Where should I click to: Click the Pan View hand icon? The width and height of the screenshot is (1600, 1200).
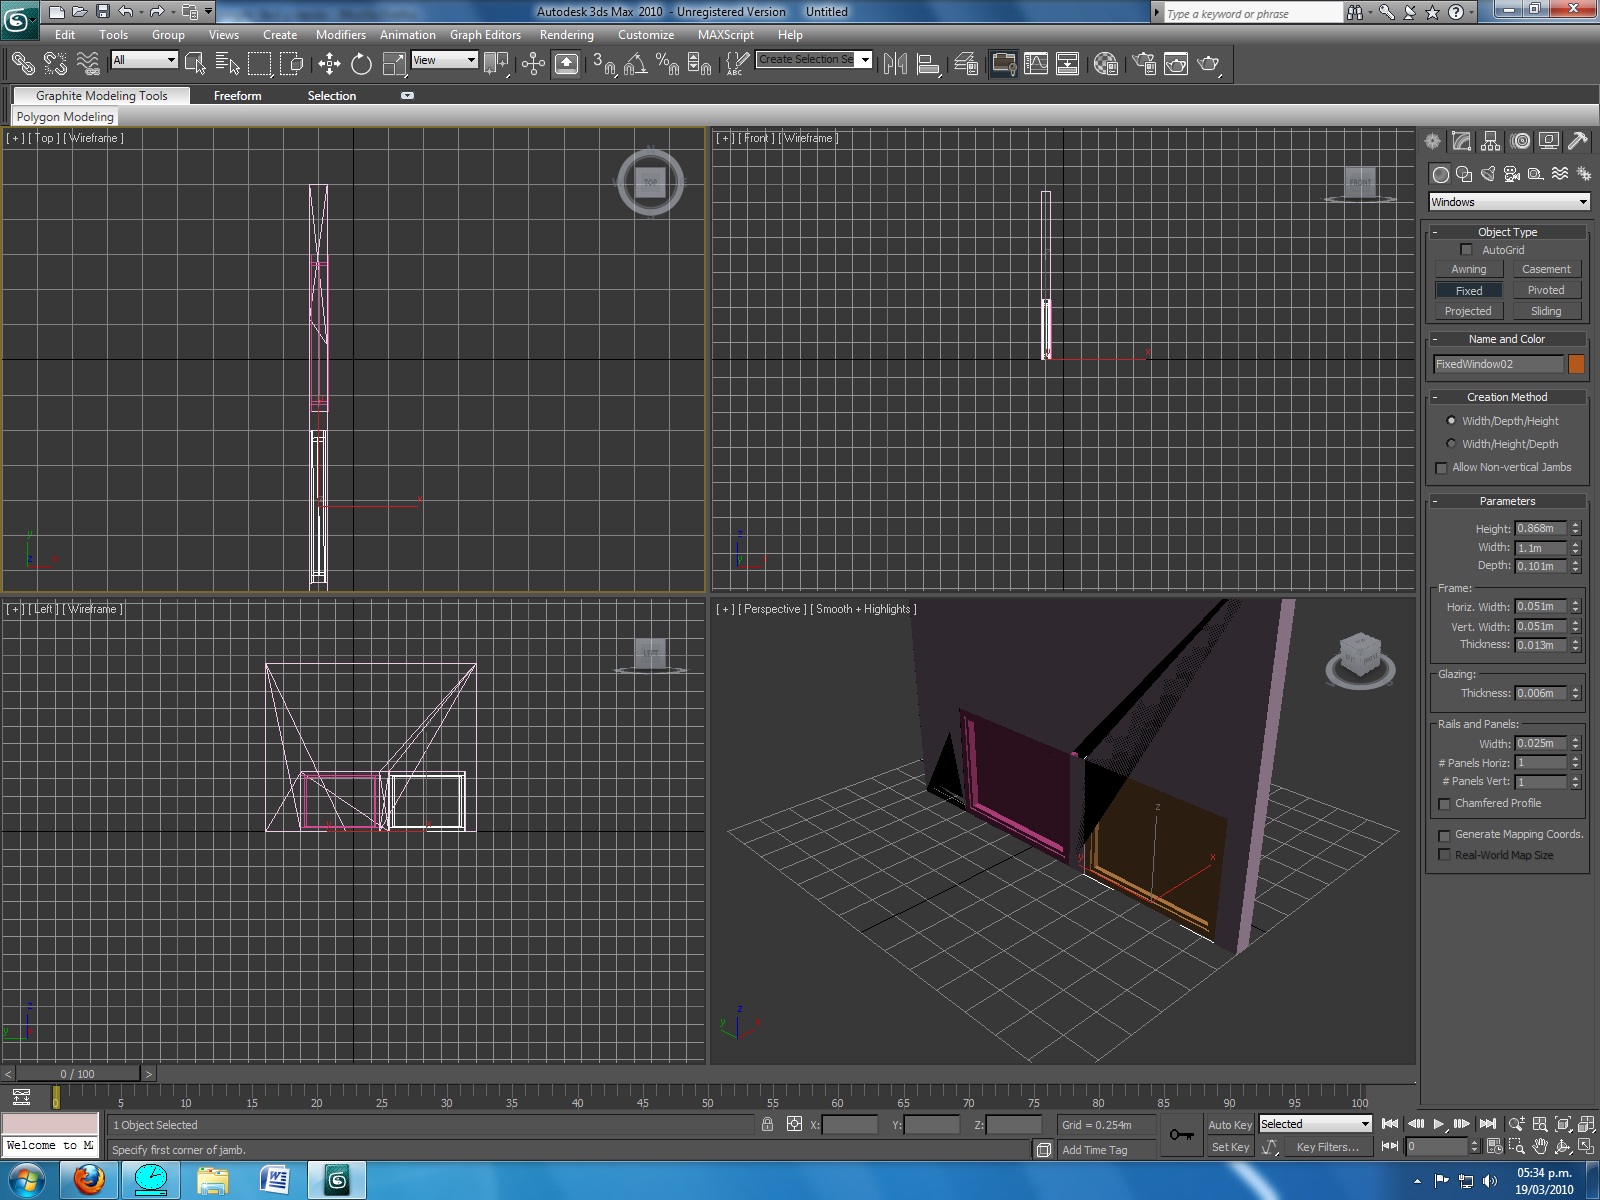point(1540,1146)
